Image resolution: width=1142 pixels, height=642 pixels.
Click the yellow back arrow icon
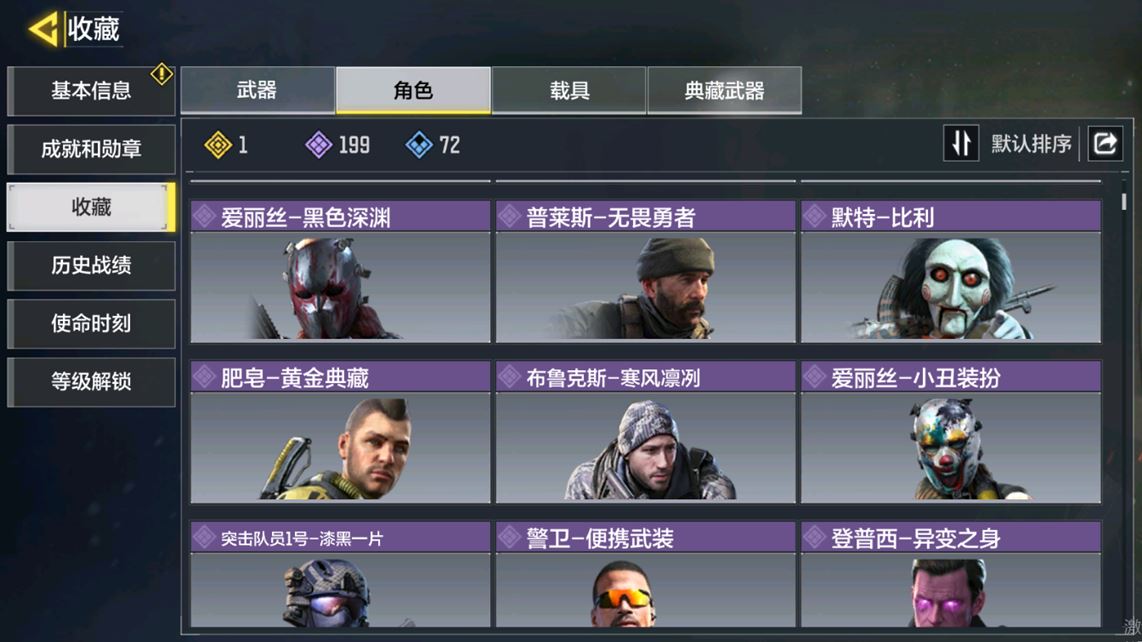coord(43,30)
